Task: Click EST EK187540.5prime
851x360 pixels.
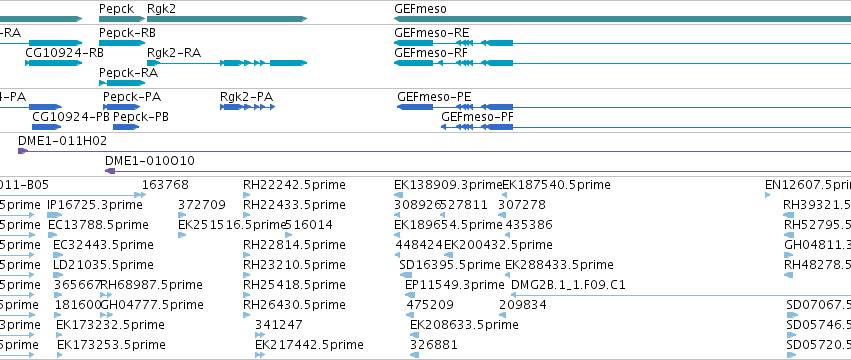Action: click(x=556, y=185)
